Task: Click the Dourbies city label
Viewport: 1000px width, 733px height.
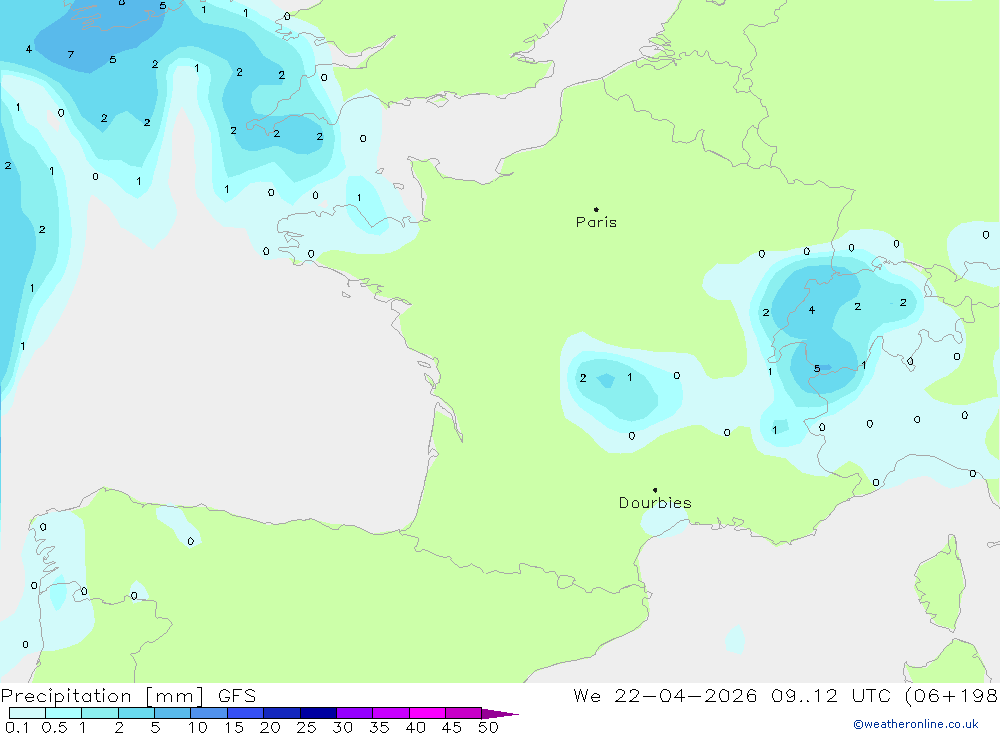Action: 655,503
